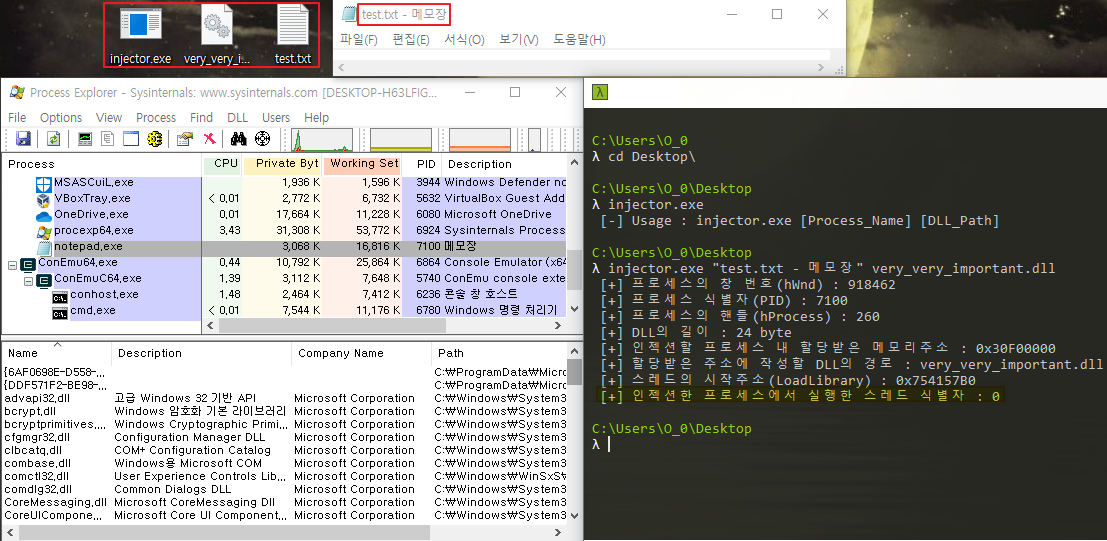Open File menu in Process Explorer
Image resolution: width=1107 pixels, height=541 pixels.
point(16,117)
